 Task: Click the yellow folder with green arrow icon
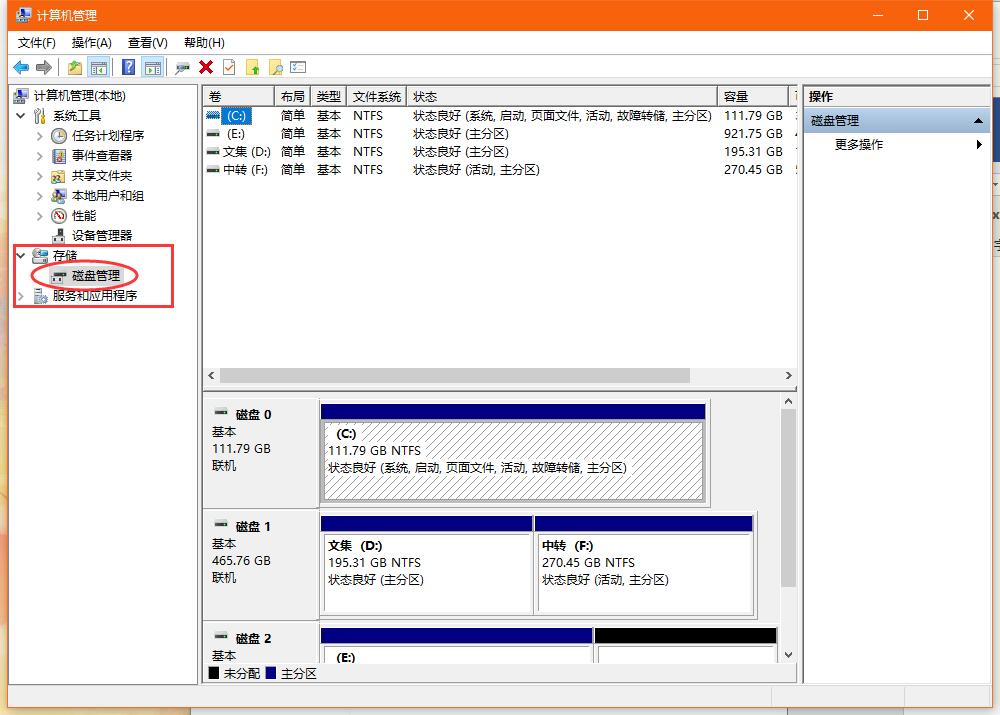pos(253,67)
